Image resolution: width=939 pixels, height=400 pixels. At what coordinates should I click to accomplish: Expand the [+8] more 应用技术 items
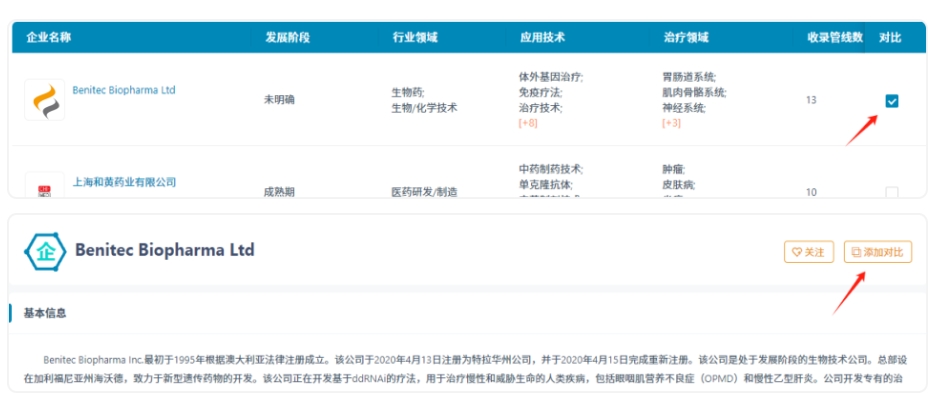(x=528, y=123)
